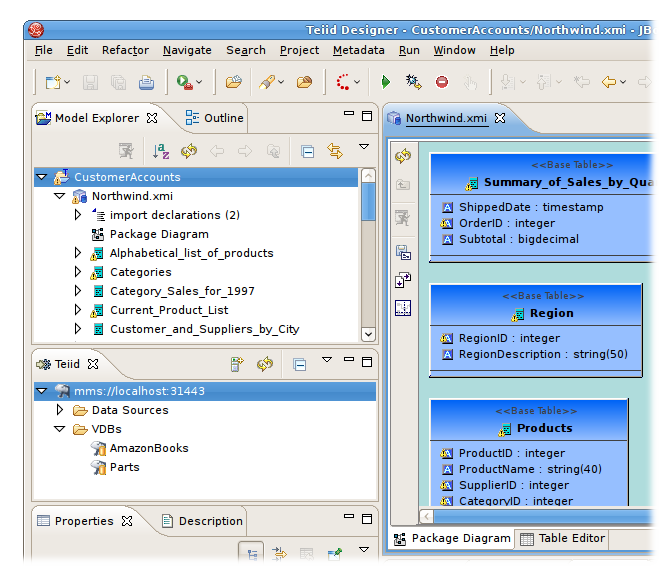The width and height of the screenshot is (659, 566).
Task: Open the Metadata menu
Action: [358, 50]
